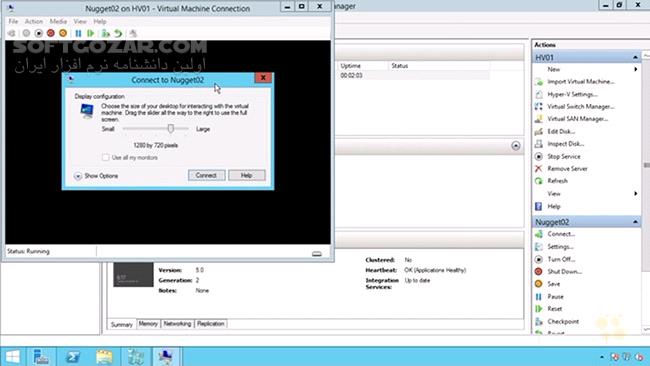Screen dimensions: 650x366
Task: Expand the New submenu in Actions
Action: click(x=635, y=69)
